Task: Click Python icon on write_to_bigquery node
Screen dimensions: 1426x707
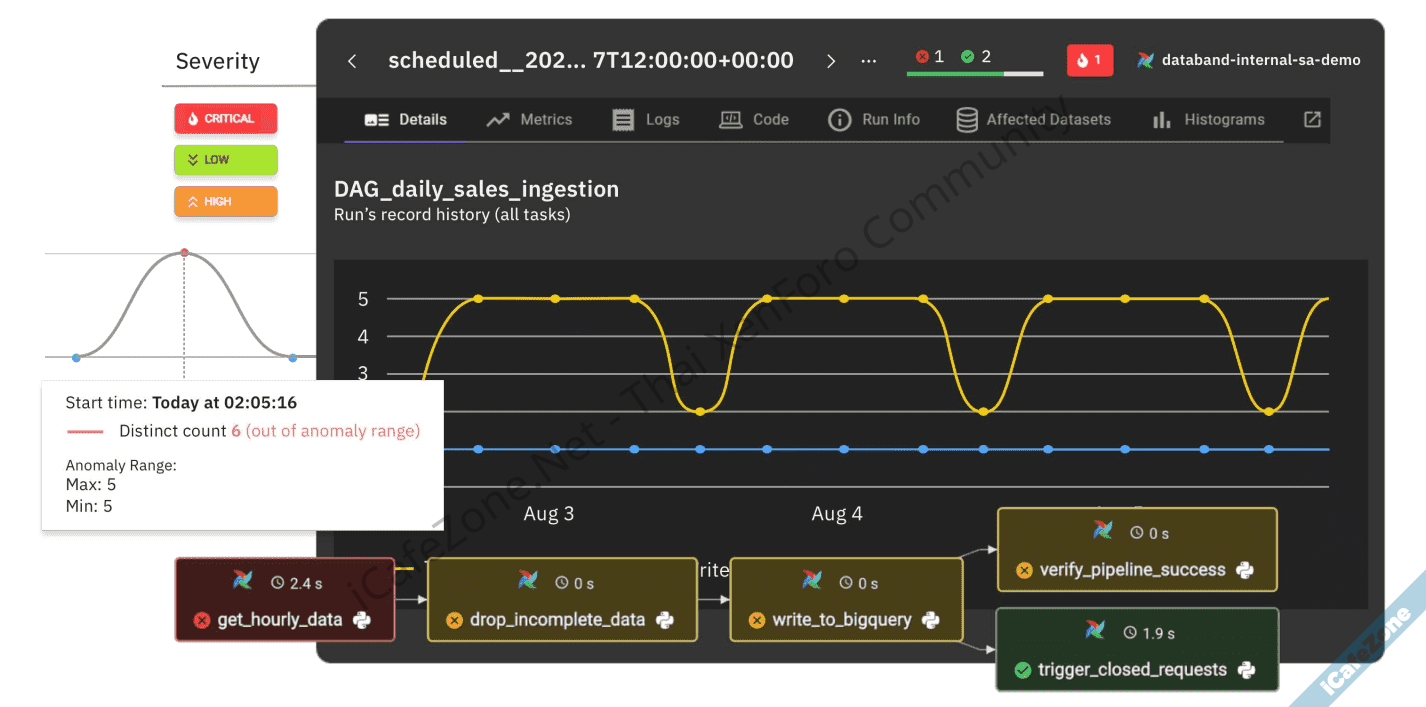Action: click(930, 620)
